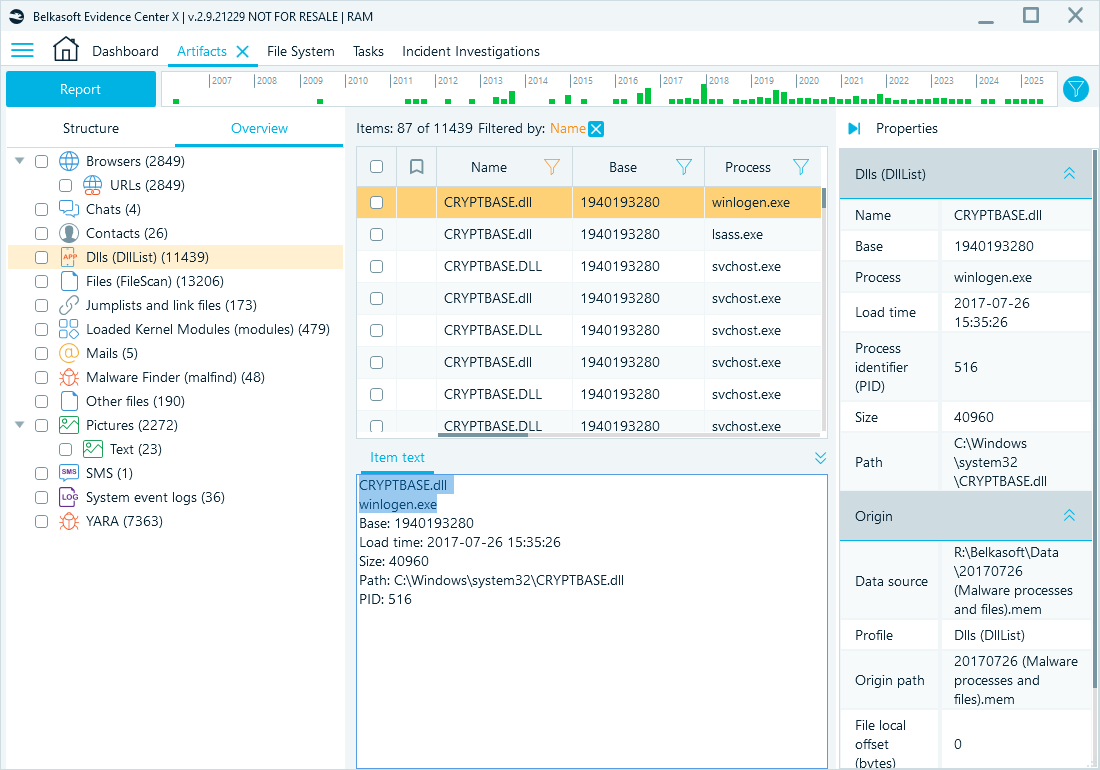
Task: Click the blue timeline filter funnel icon
Action: click(x=1075, y=89)
